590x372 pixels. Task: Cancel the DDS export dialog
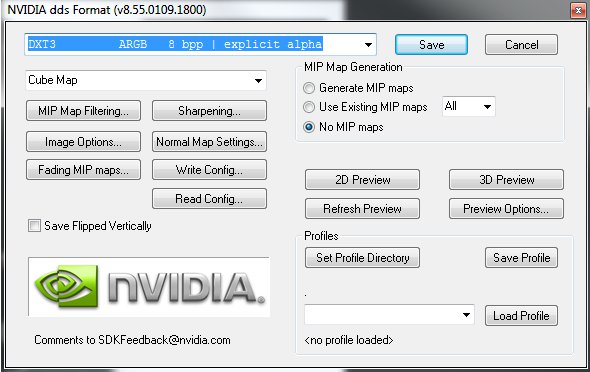[x=521, y=45]
